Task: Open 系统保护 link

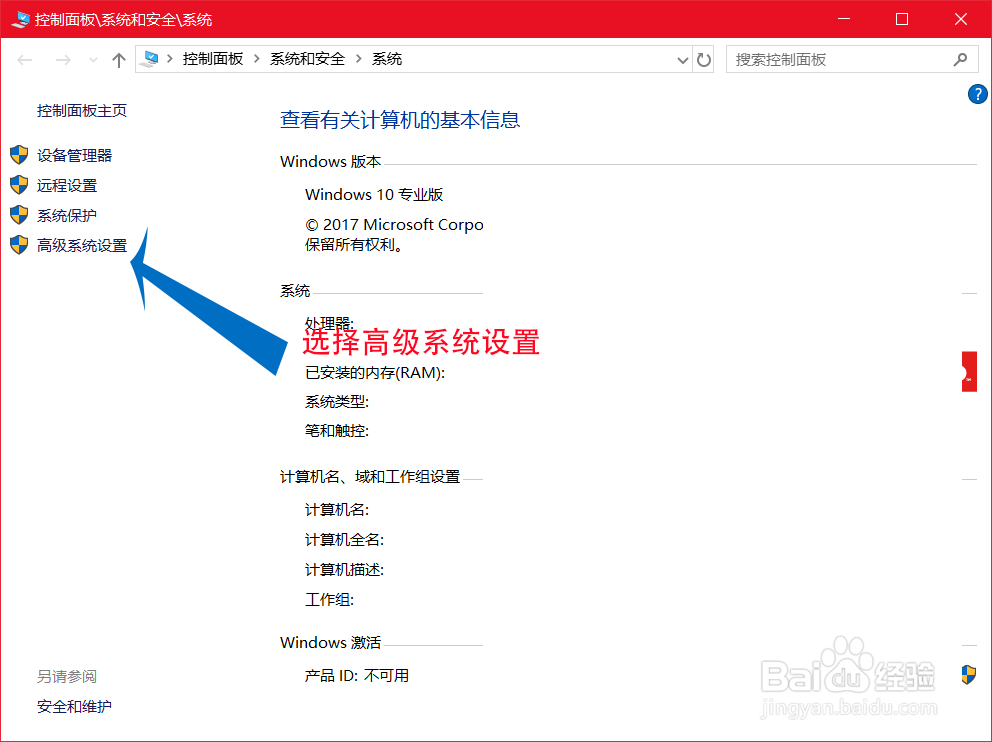Action: click(x=66, y=216)
